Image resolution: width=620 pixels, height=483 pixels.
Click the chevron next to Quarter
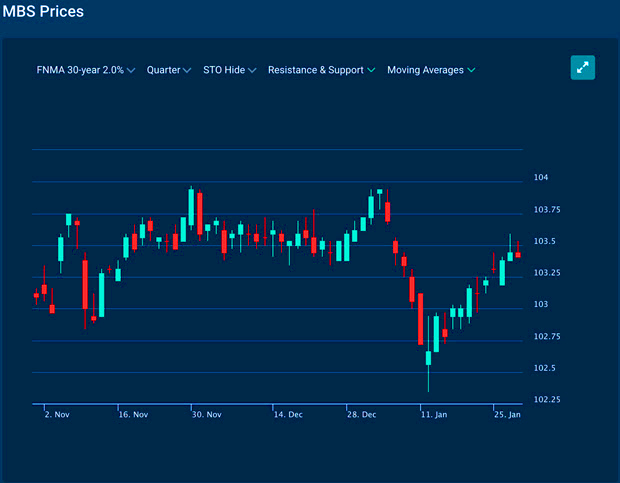tap(187, 70)
